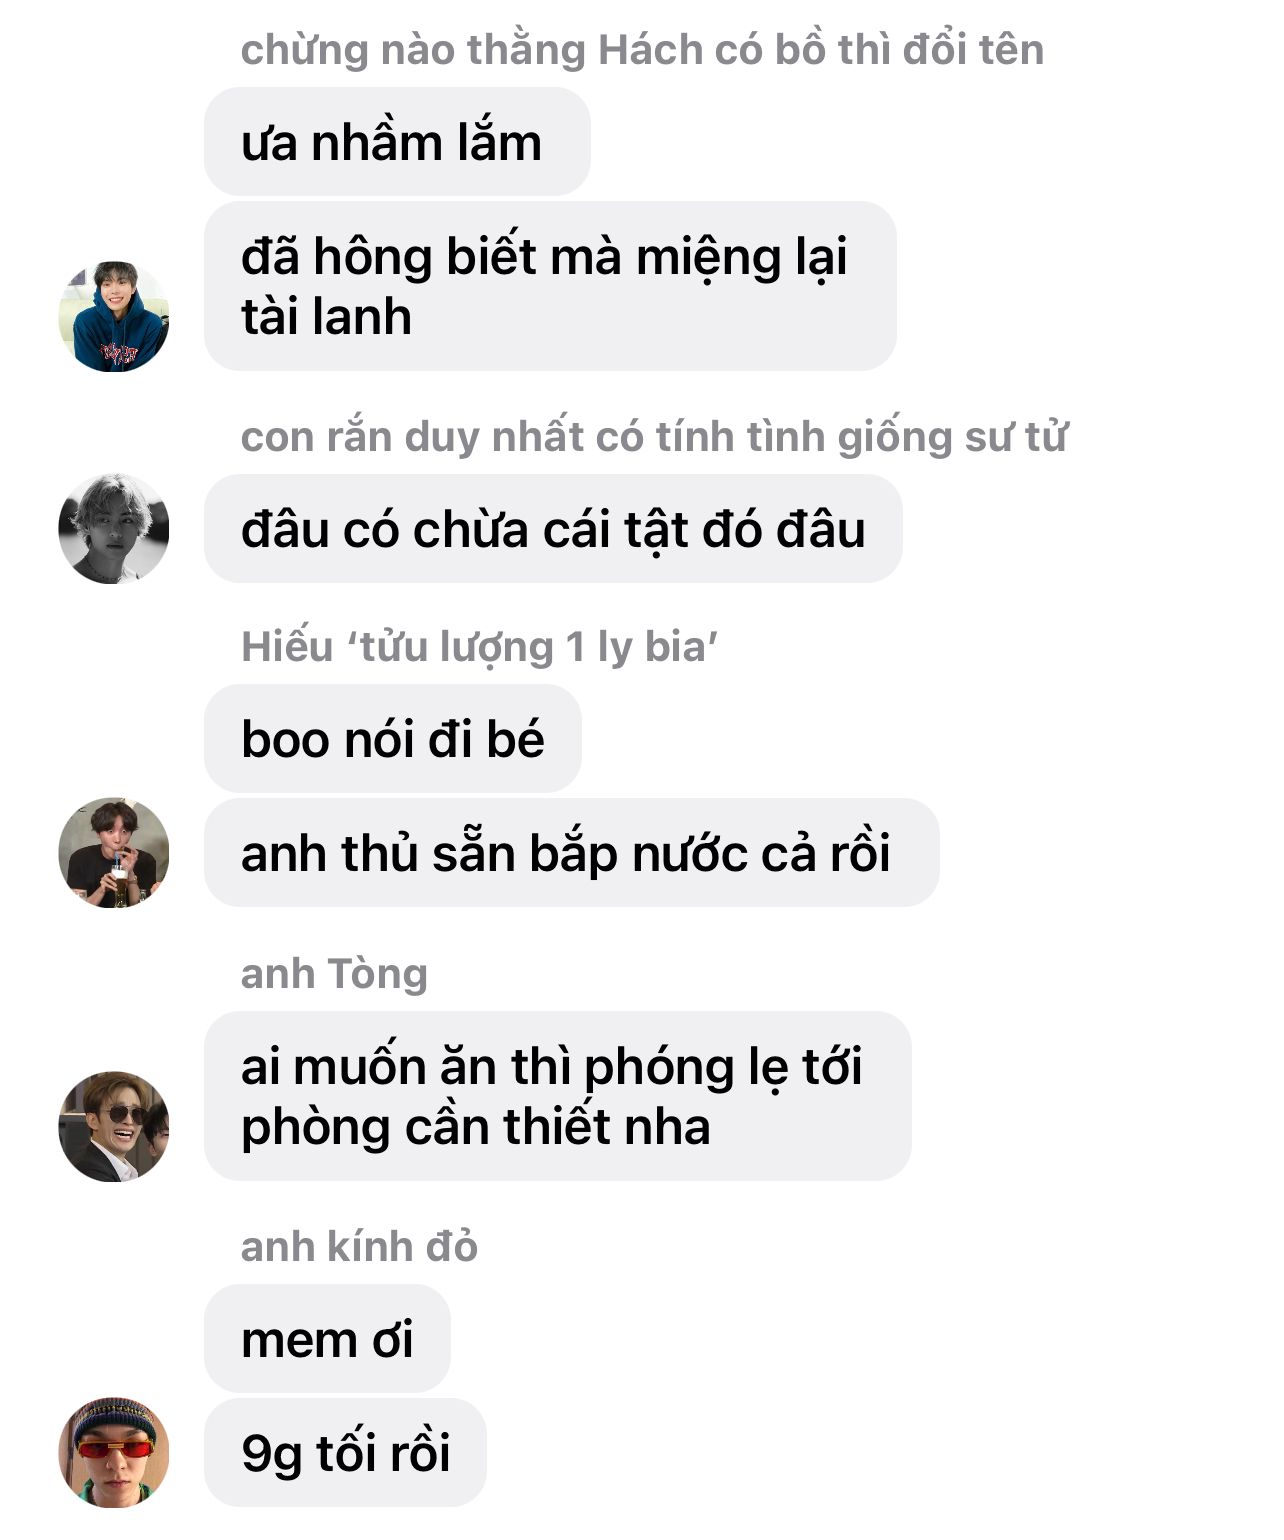Tap message 'ai muốn ăn thì phóng lẹ tới'
The image size is (1284, 1540).
558,1096
